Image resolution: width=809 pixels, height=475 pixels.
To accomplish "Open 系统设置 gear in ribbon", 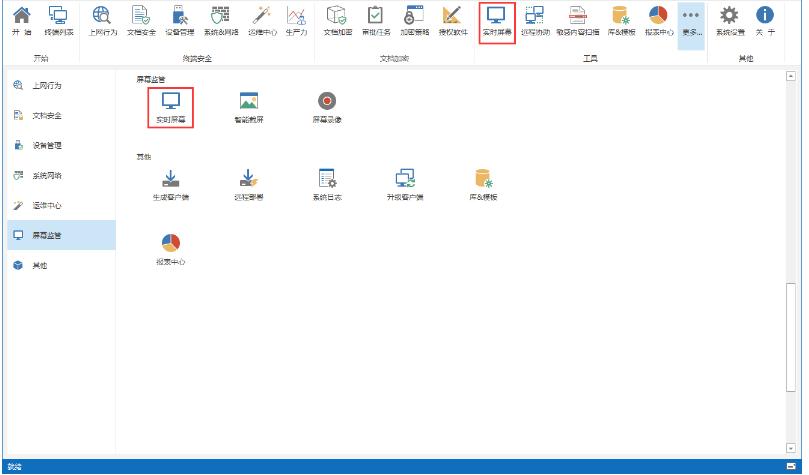I will [730, 22].
